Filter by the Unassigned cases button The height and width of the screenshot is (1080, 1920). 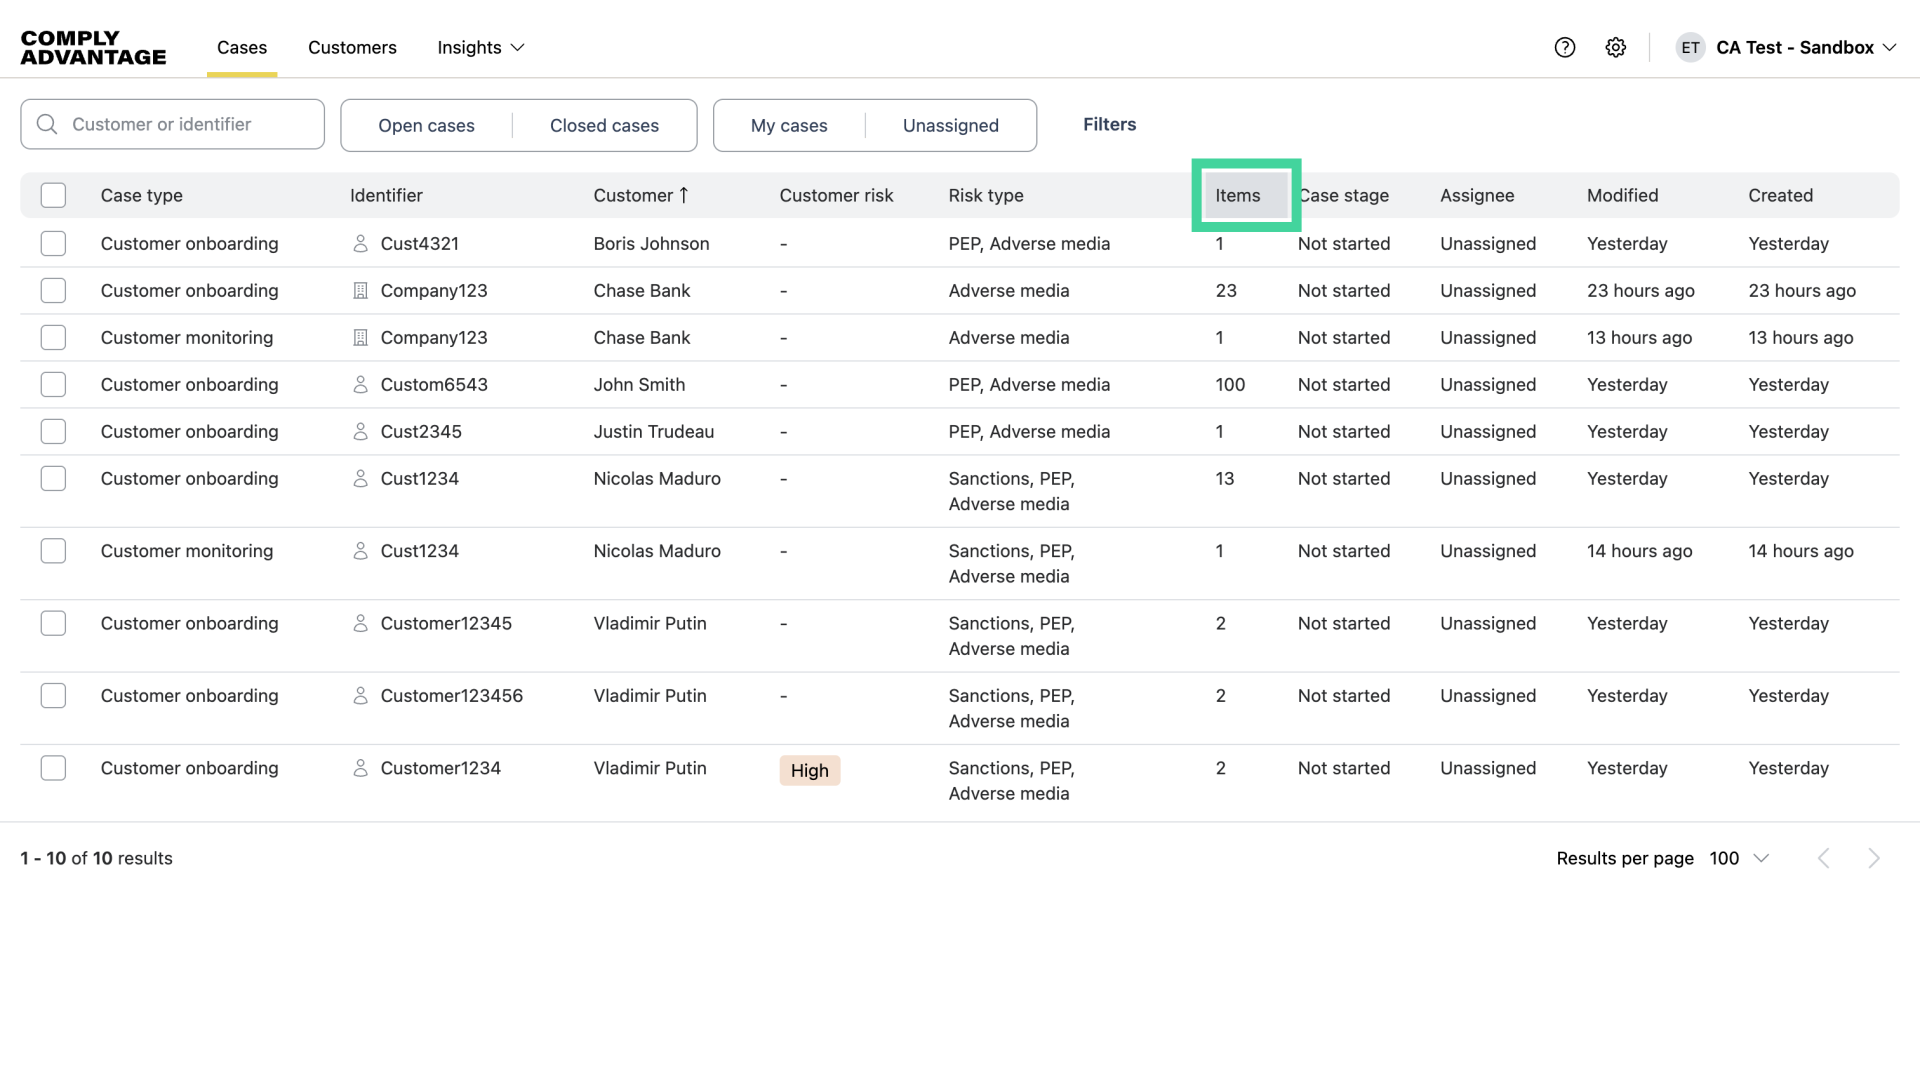tap(950, 125)
